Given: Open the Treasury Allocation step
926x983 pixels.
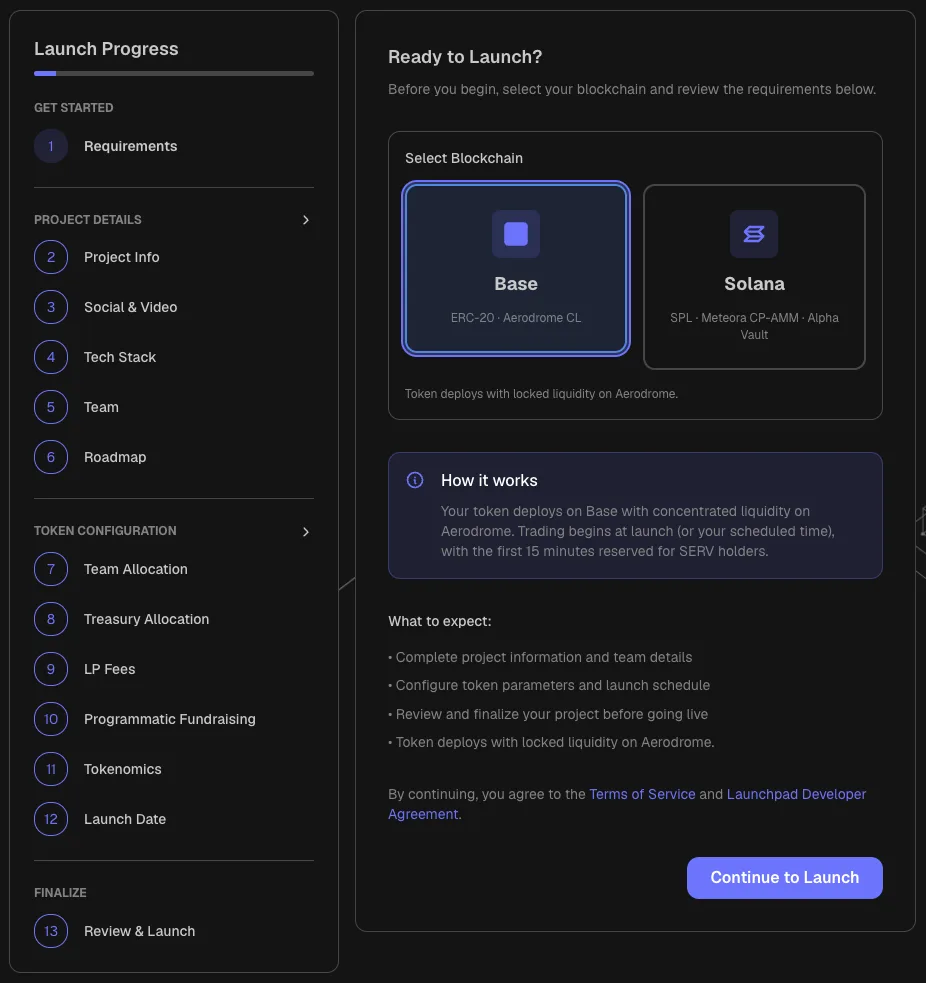Looking at the screenshot, I should [174, 619].
